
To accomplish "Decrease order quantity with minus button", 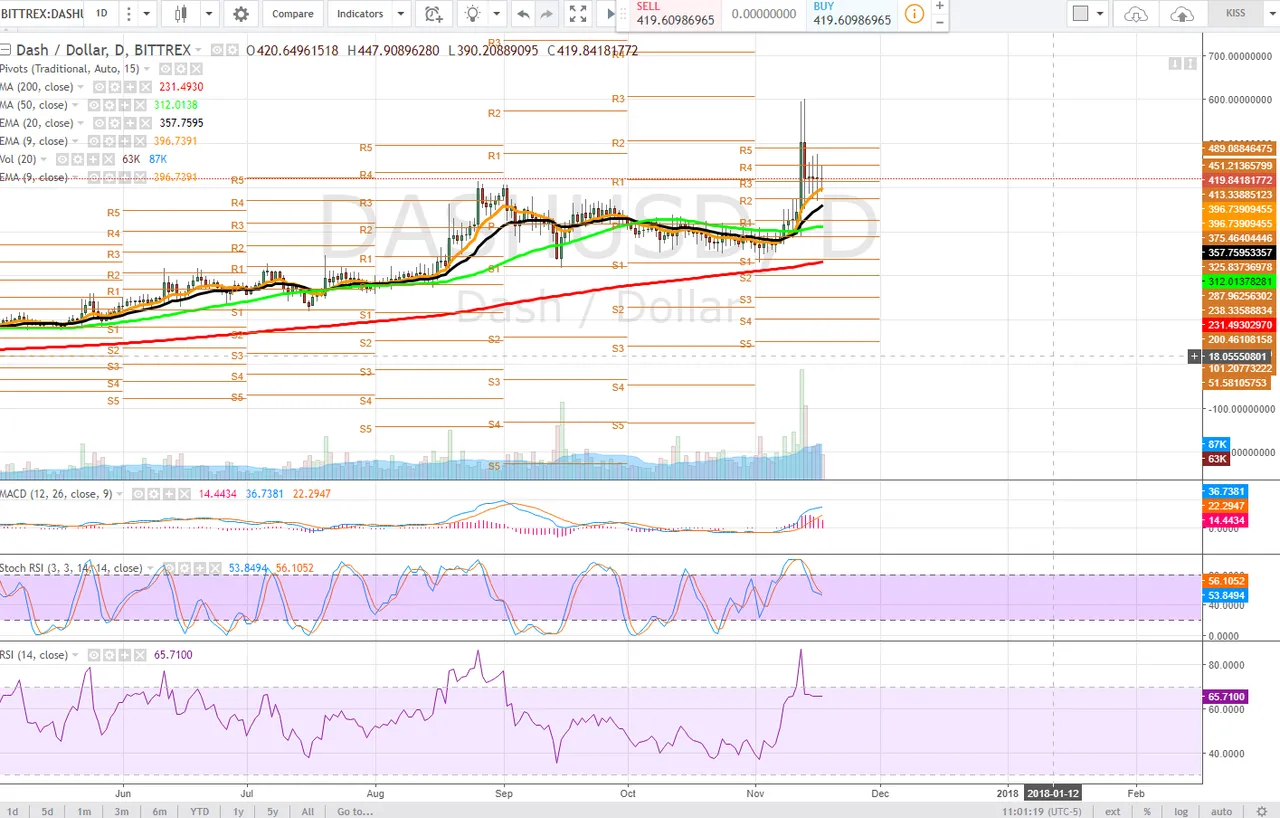I will 940,21.
